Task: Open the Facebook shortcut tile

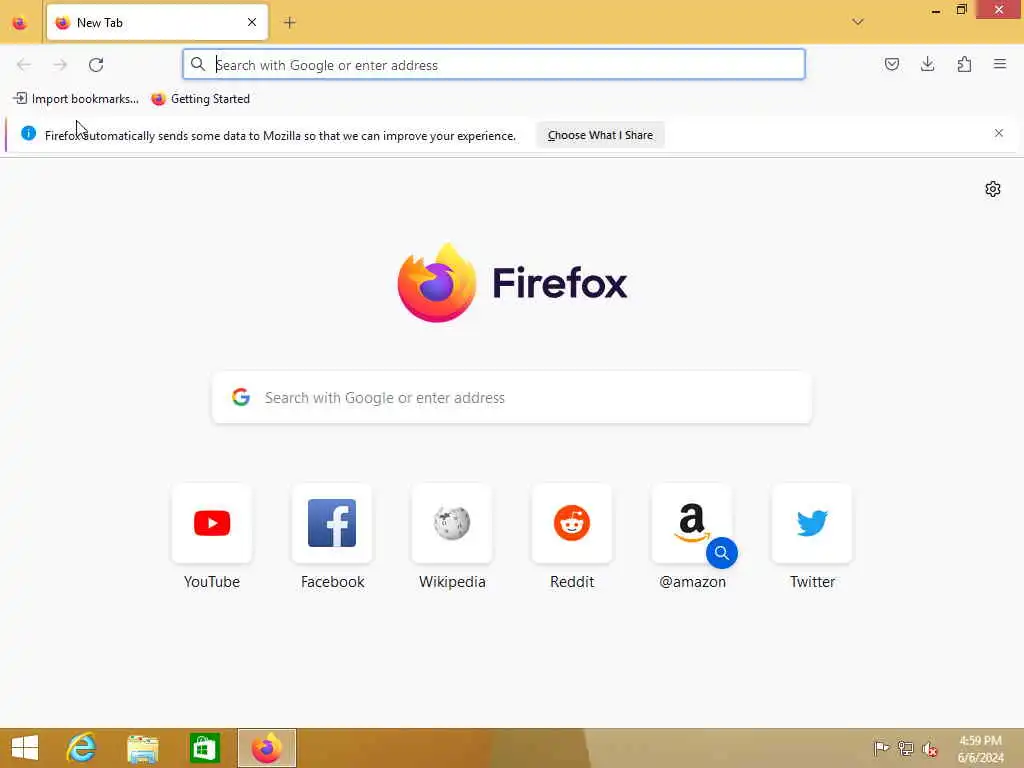Action: click(332, 523)
